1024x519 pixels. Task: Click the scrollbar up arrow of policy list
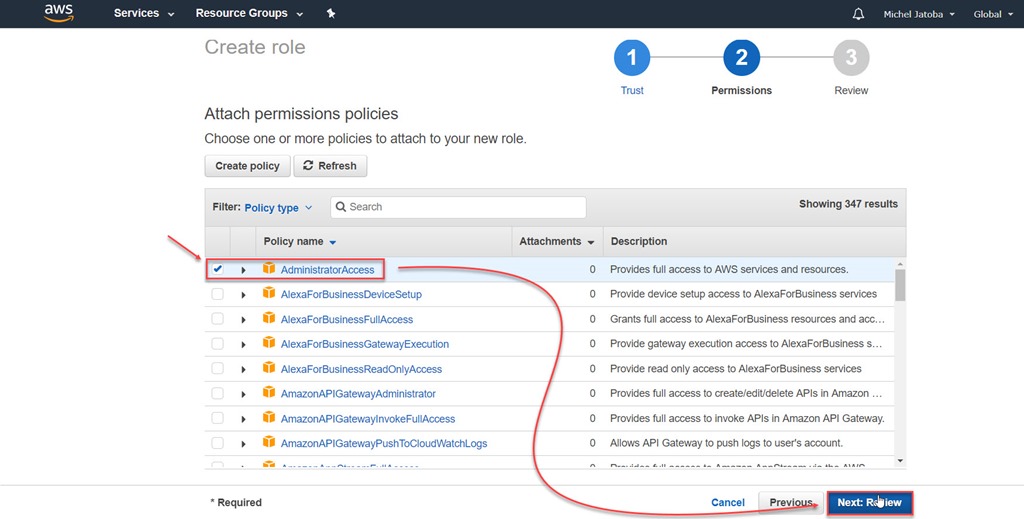(x=900, y=264)
